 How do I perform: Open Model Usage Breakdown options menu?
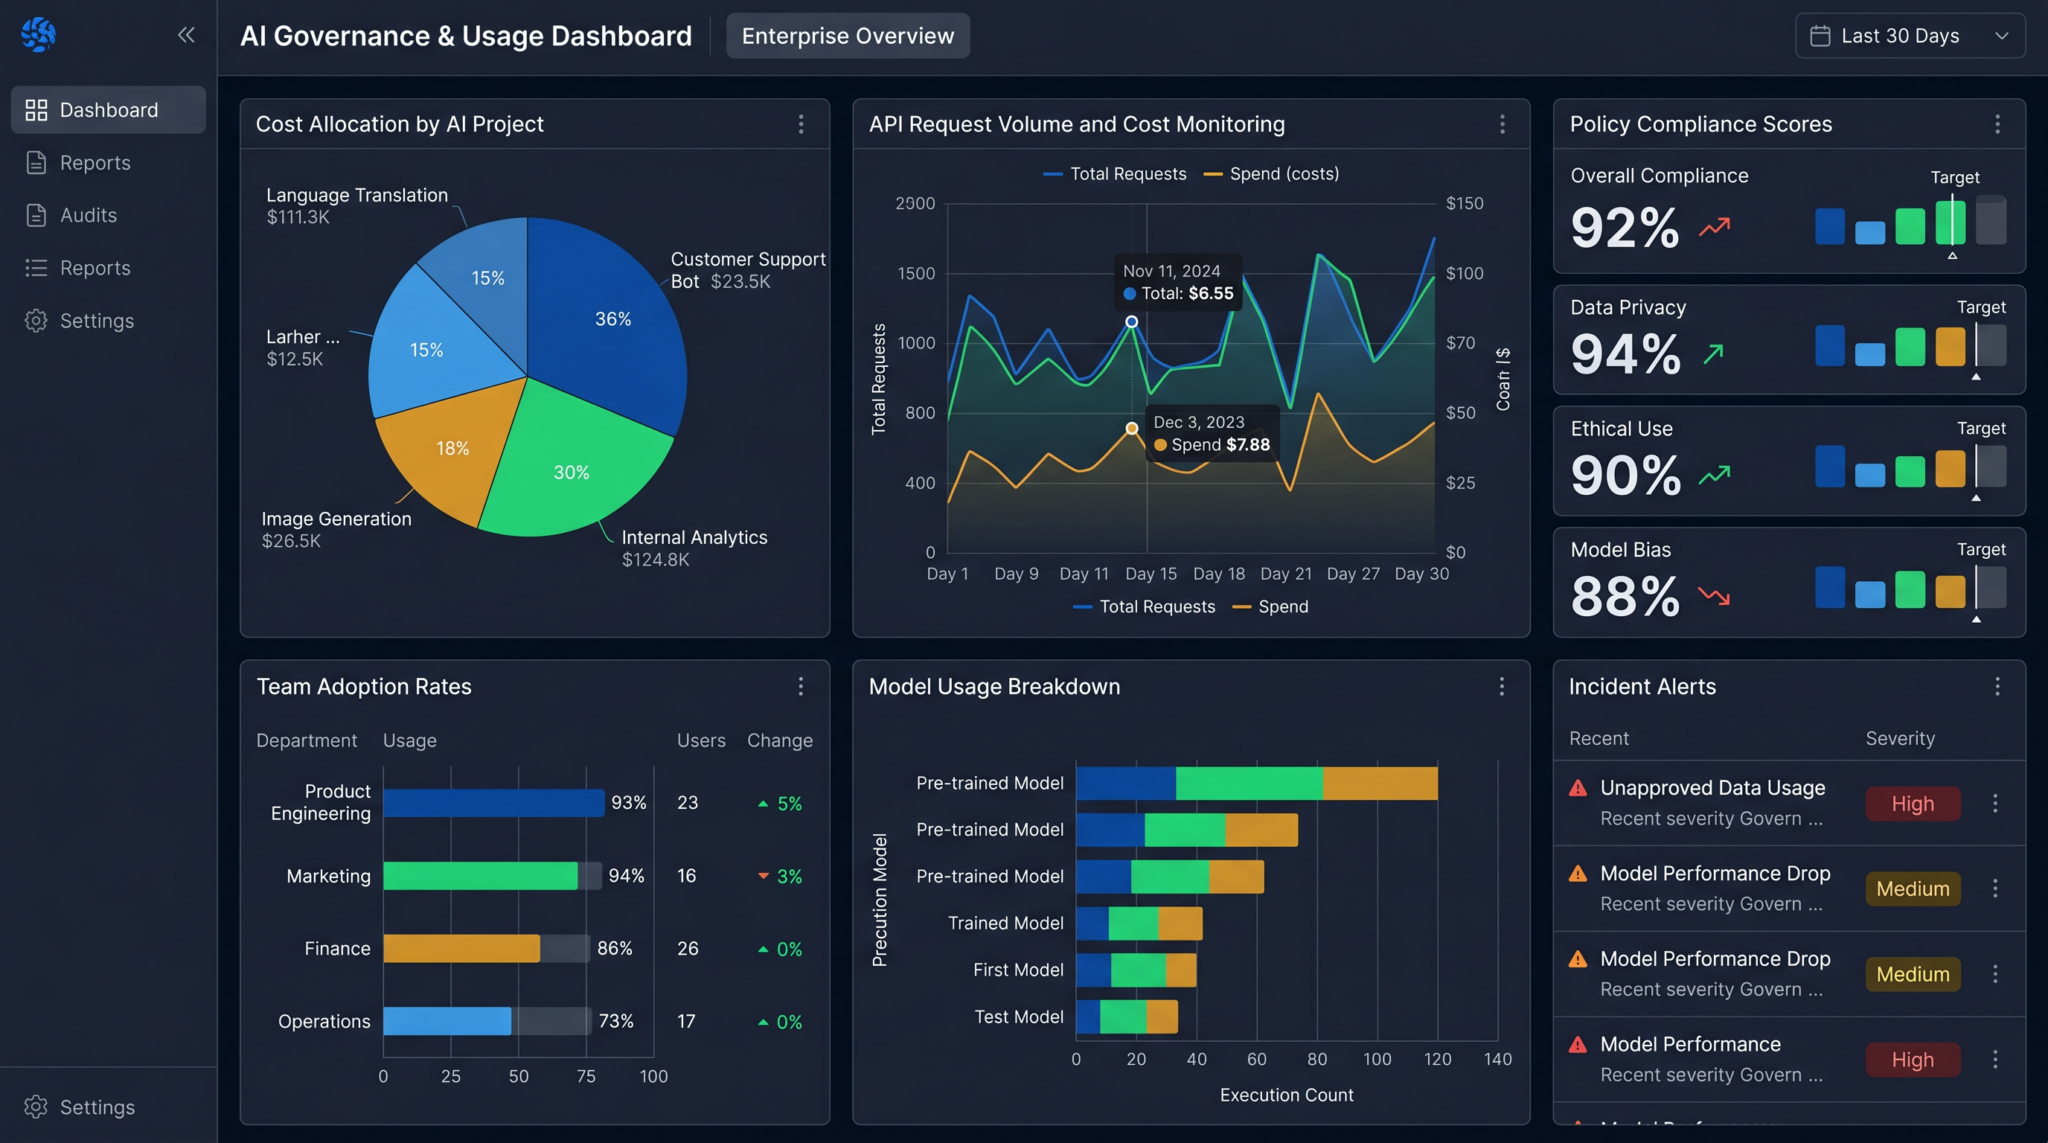tap(1502, 686)
